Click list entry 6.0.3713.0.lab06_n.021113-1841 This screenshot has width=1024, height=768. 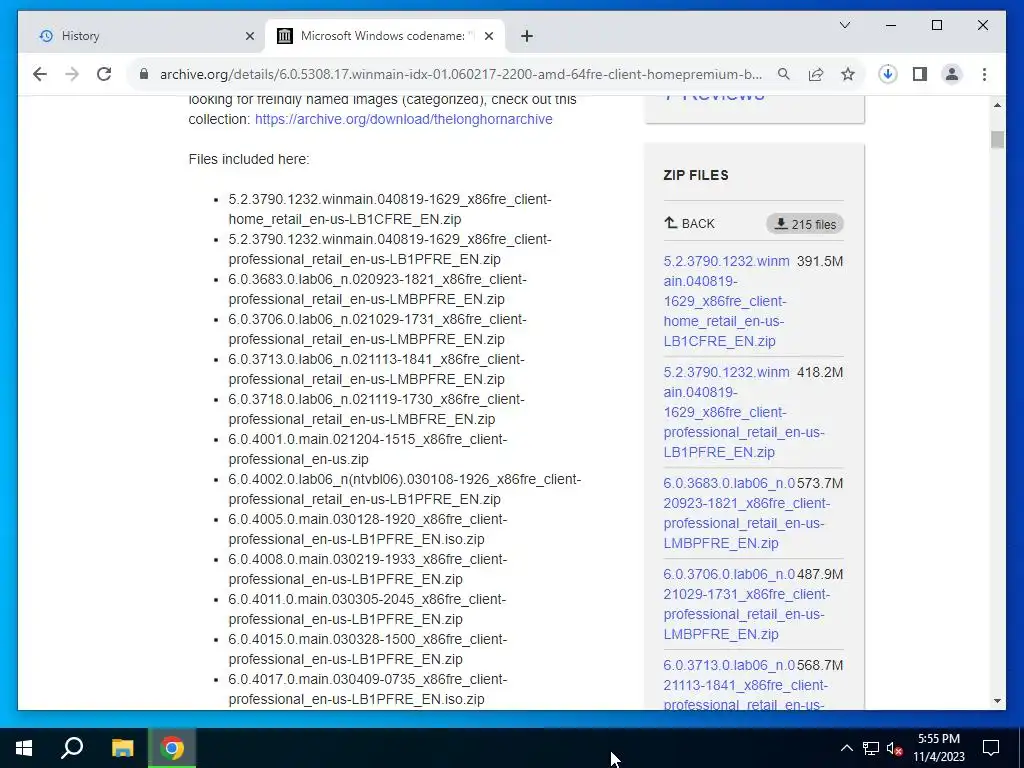[x=377, y=369]
